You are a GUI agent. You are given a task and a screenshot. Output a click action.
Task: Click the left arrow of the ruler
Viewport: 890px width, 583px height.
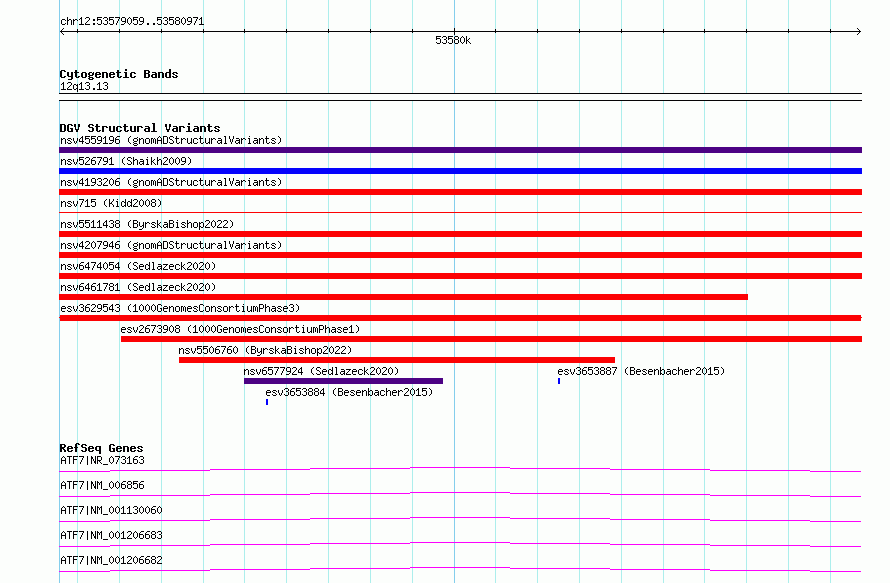[x=62, y=32]
